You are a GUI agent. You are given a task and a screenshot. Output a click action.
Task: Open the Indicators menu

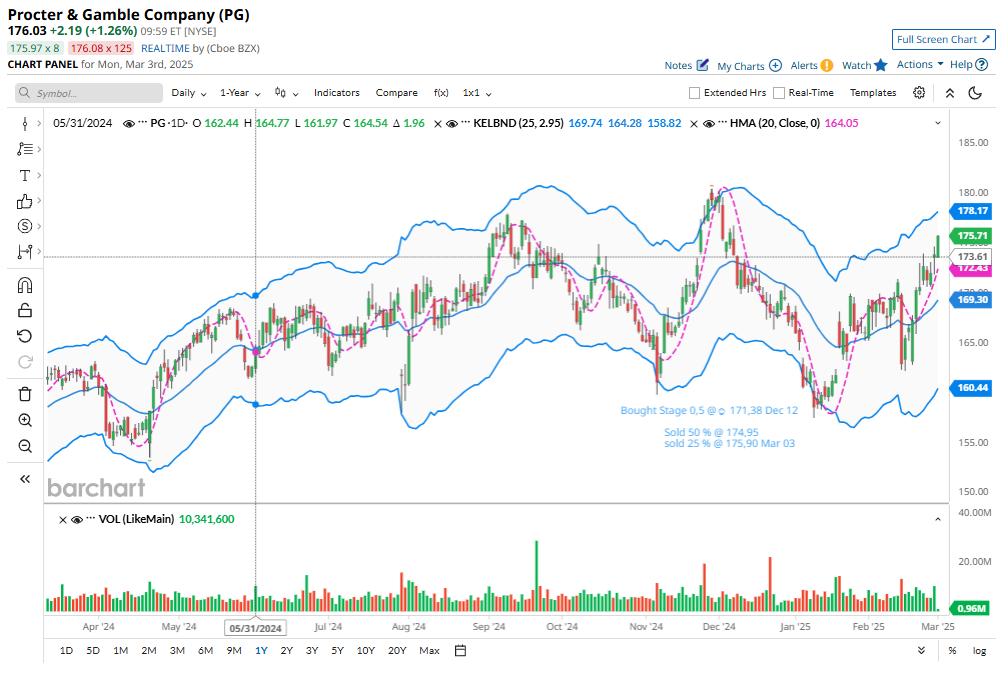coord(337,93)
